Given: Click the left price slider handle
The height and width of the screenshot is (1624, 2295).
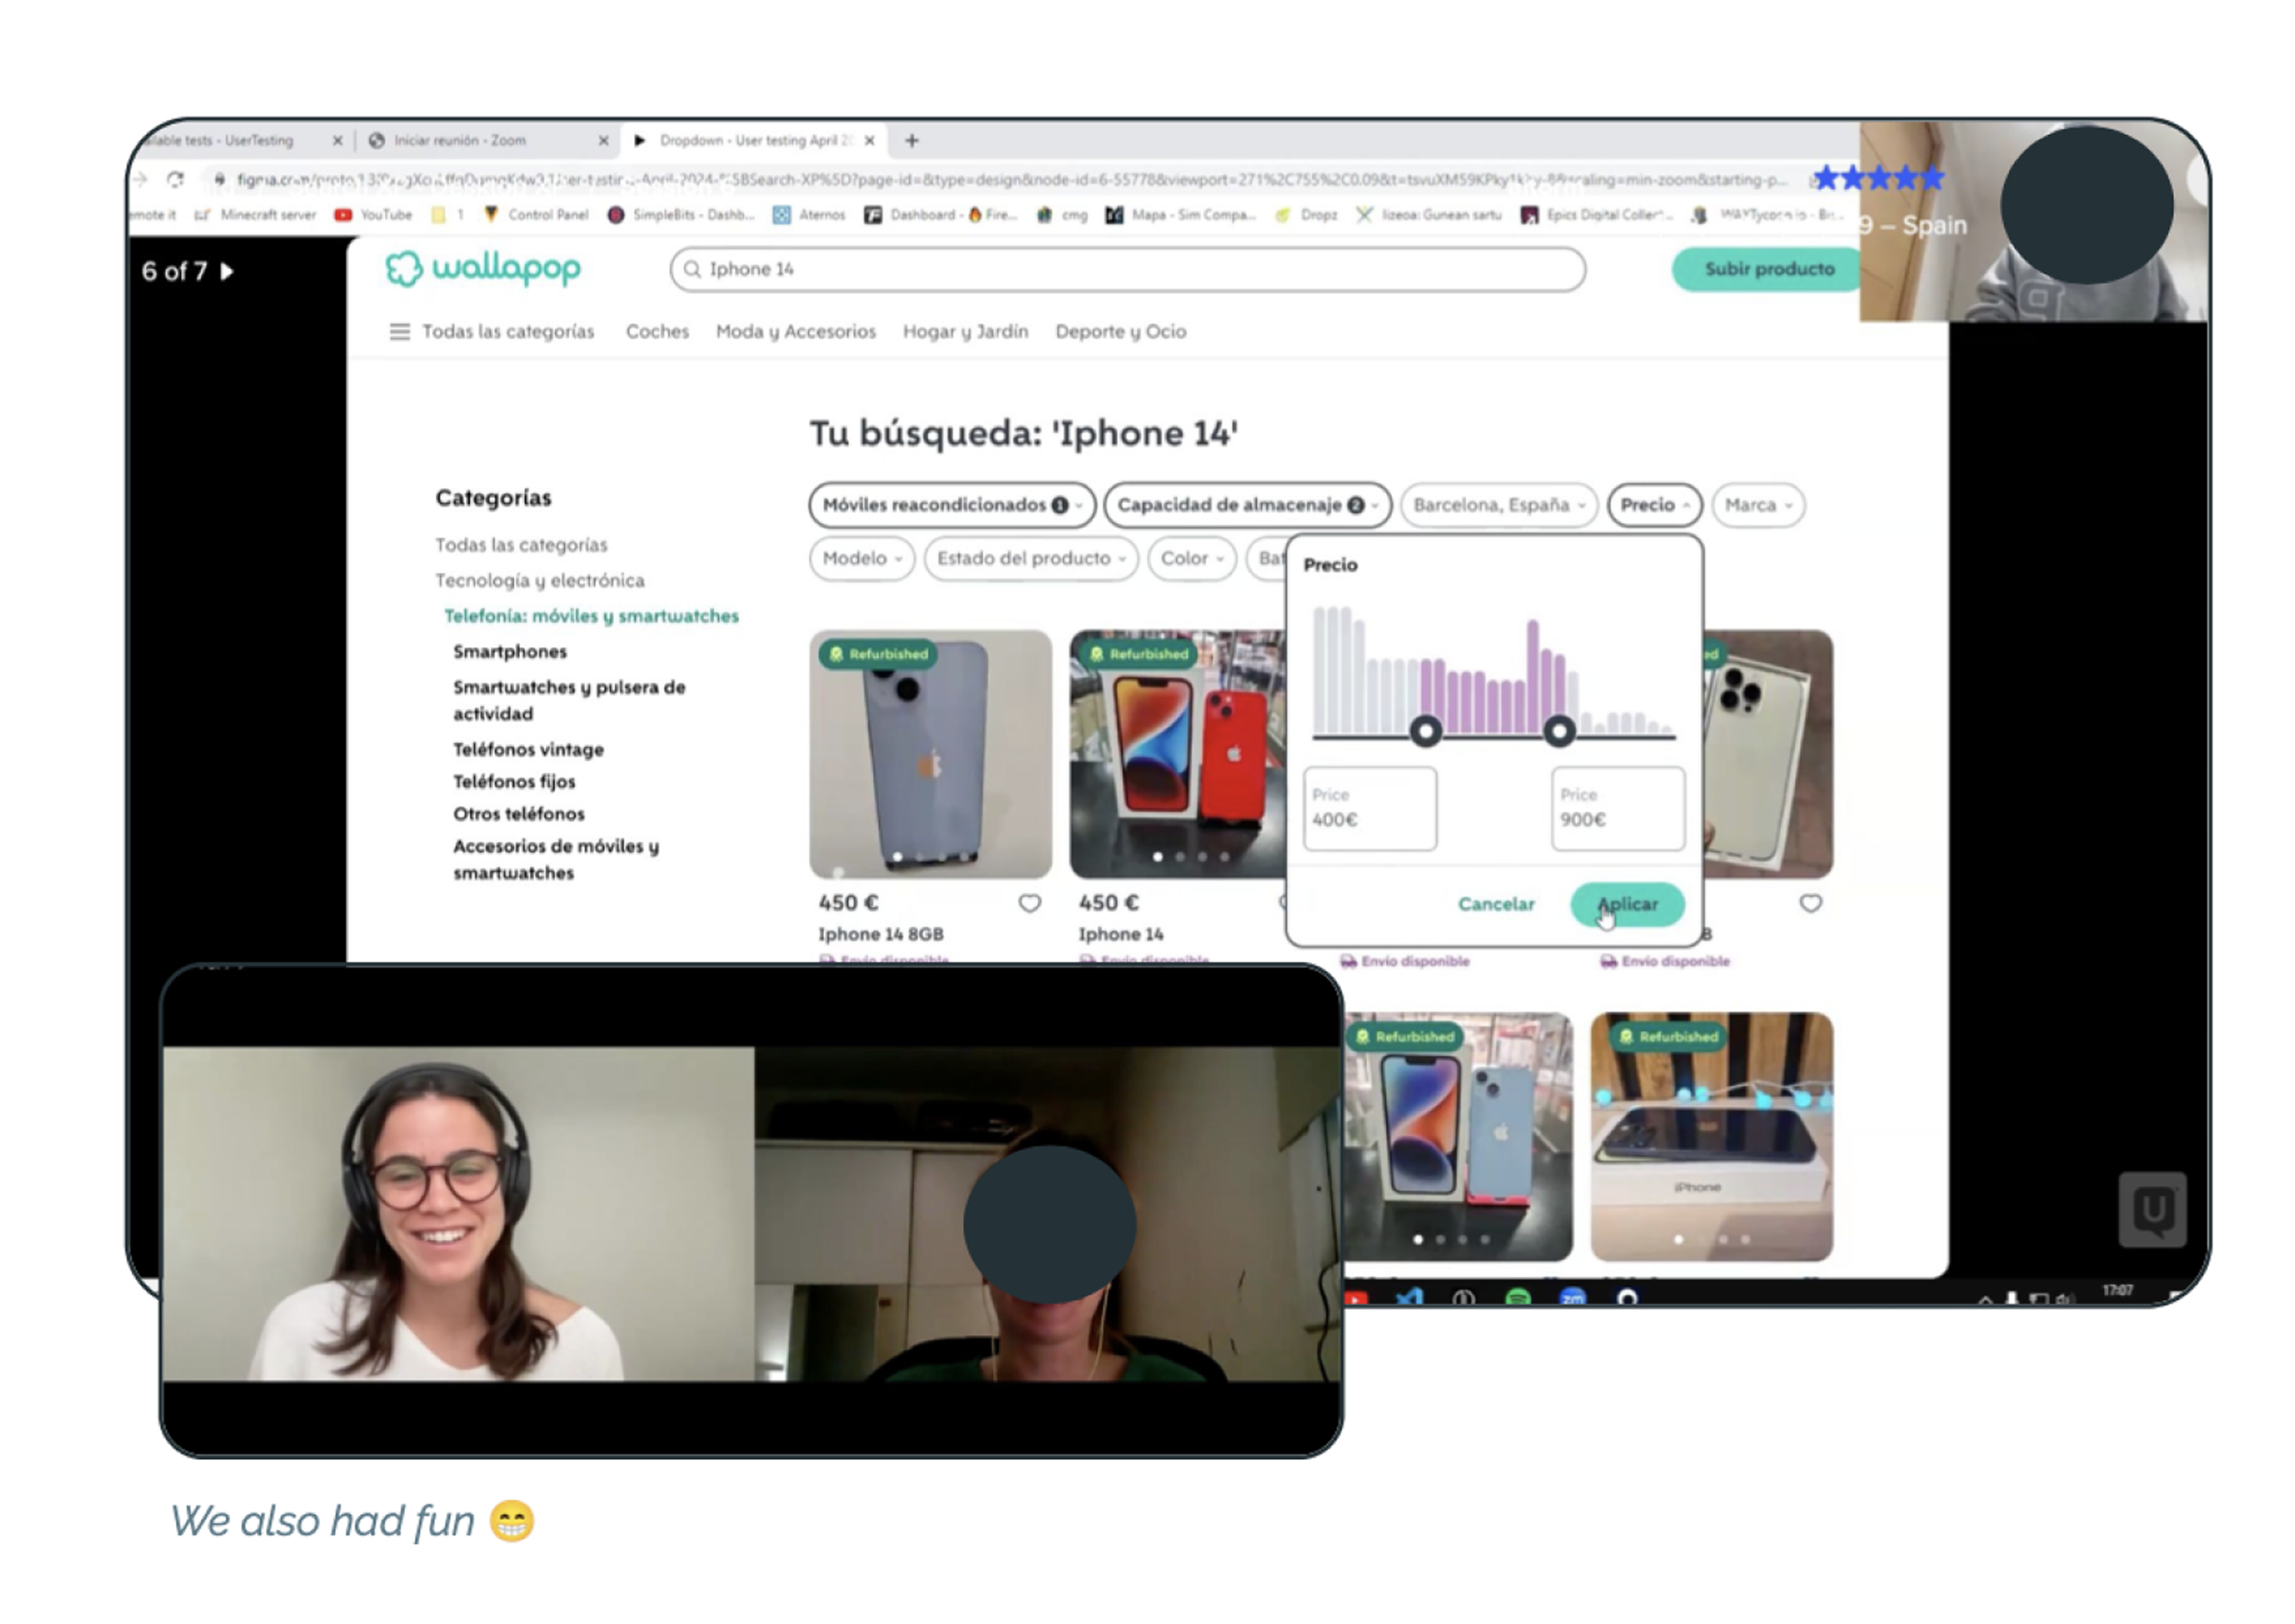Looking at the screenshot, I should (x=1426, y=731).
